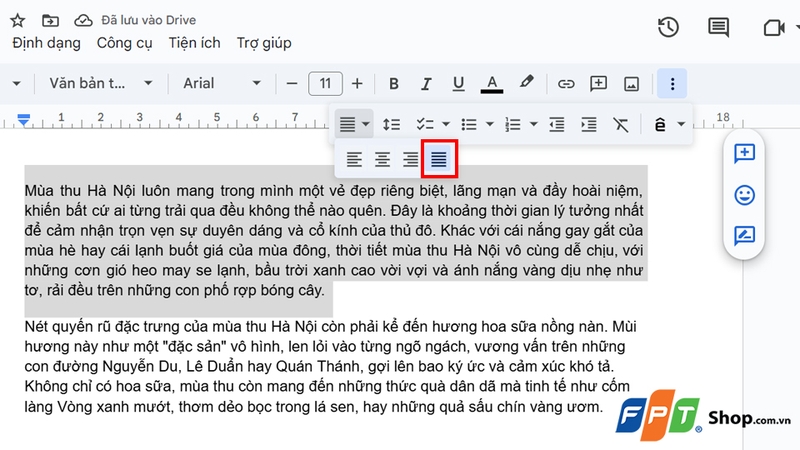This screenshot has width=800, height=450.
Task: Open text color picker
Action: (492, 84)
